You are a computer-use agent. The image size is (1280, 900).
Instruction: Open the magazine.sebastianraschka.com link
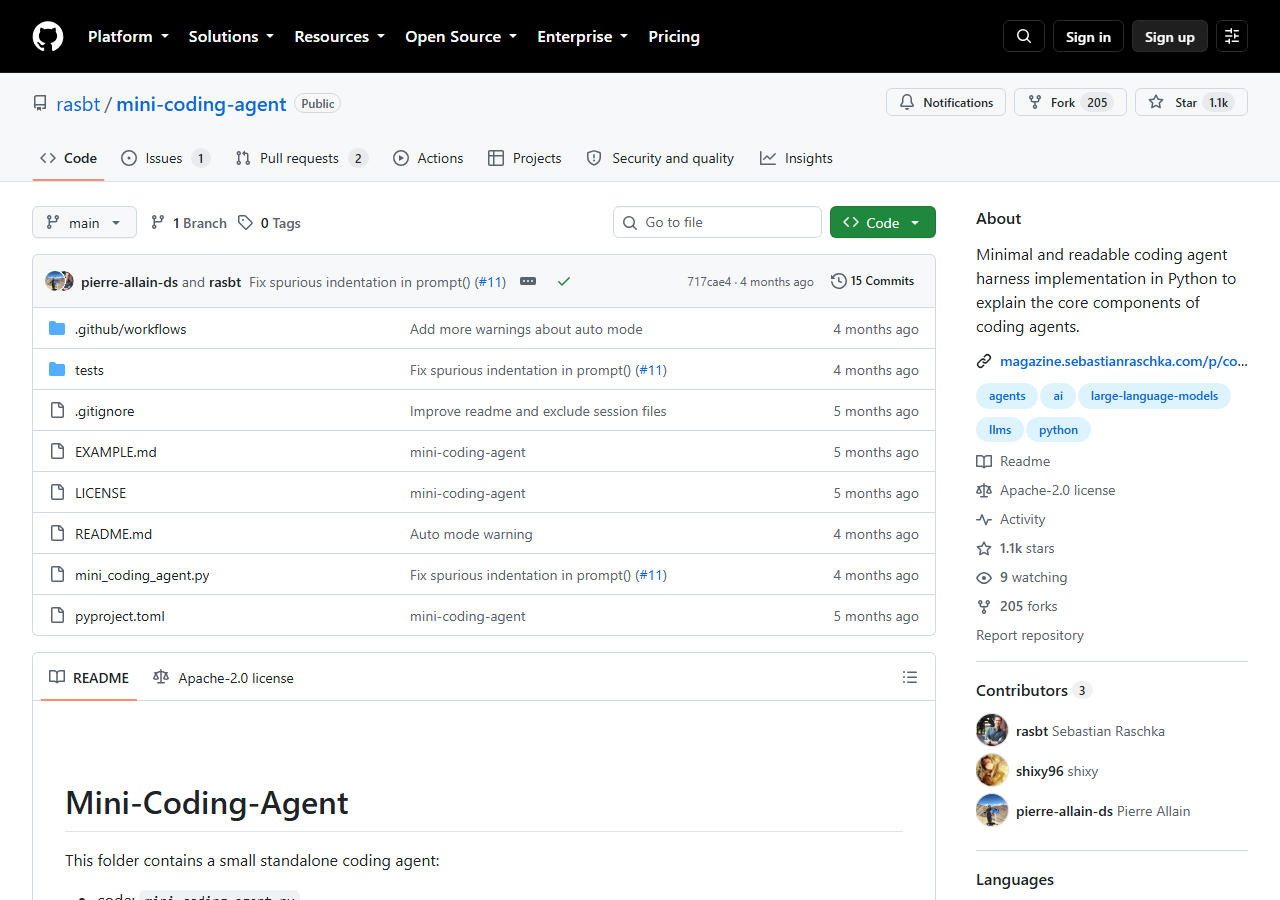(1124, 361)
